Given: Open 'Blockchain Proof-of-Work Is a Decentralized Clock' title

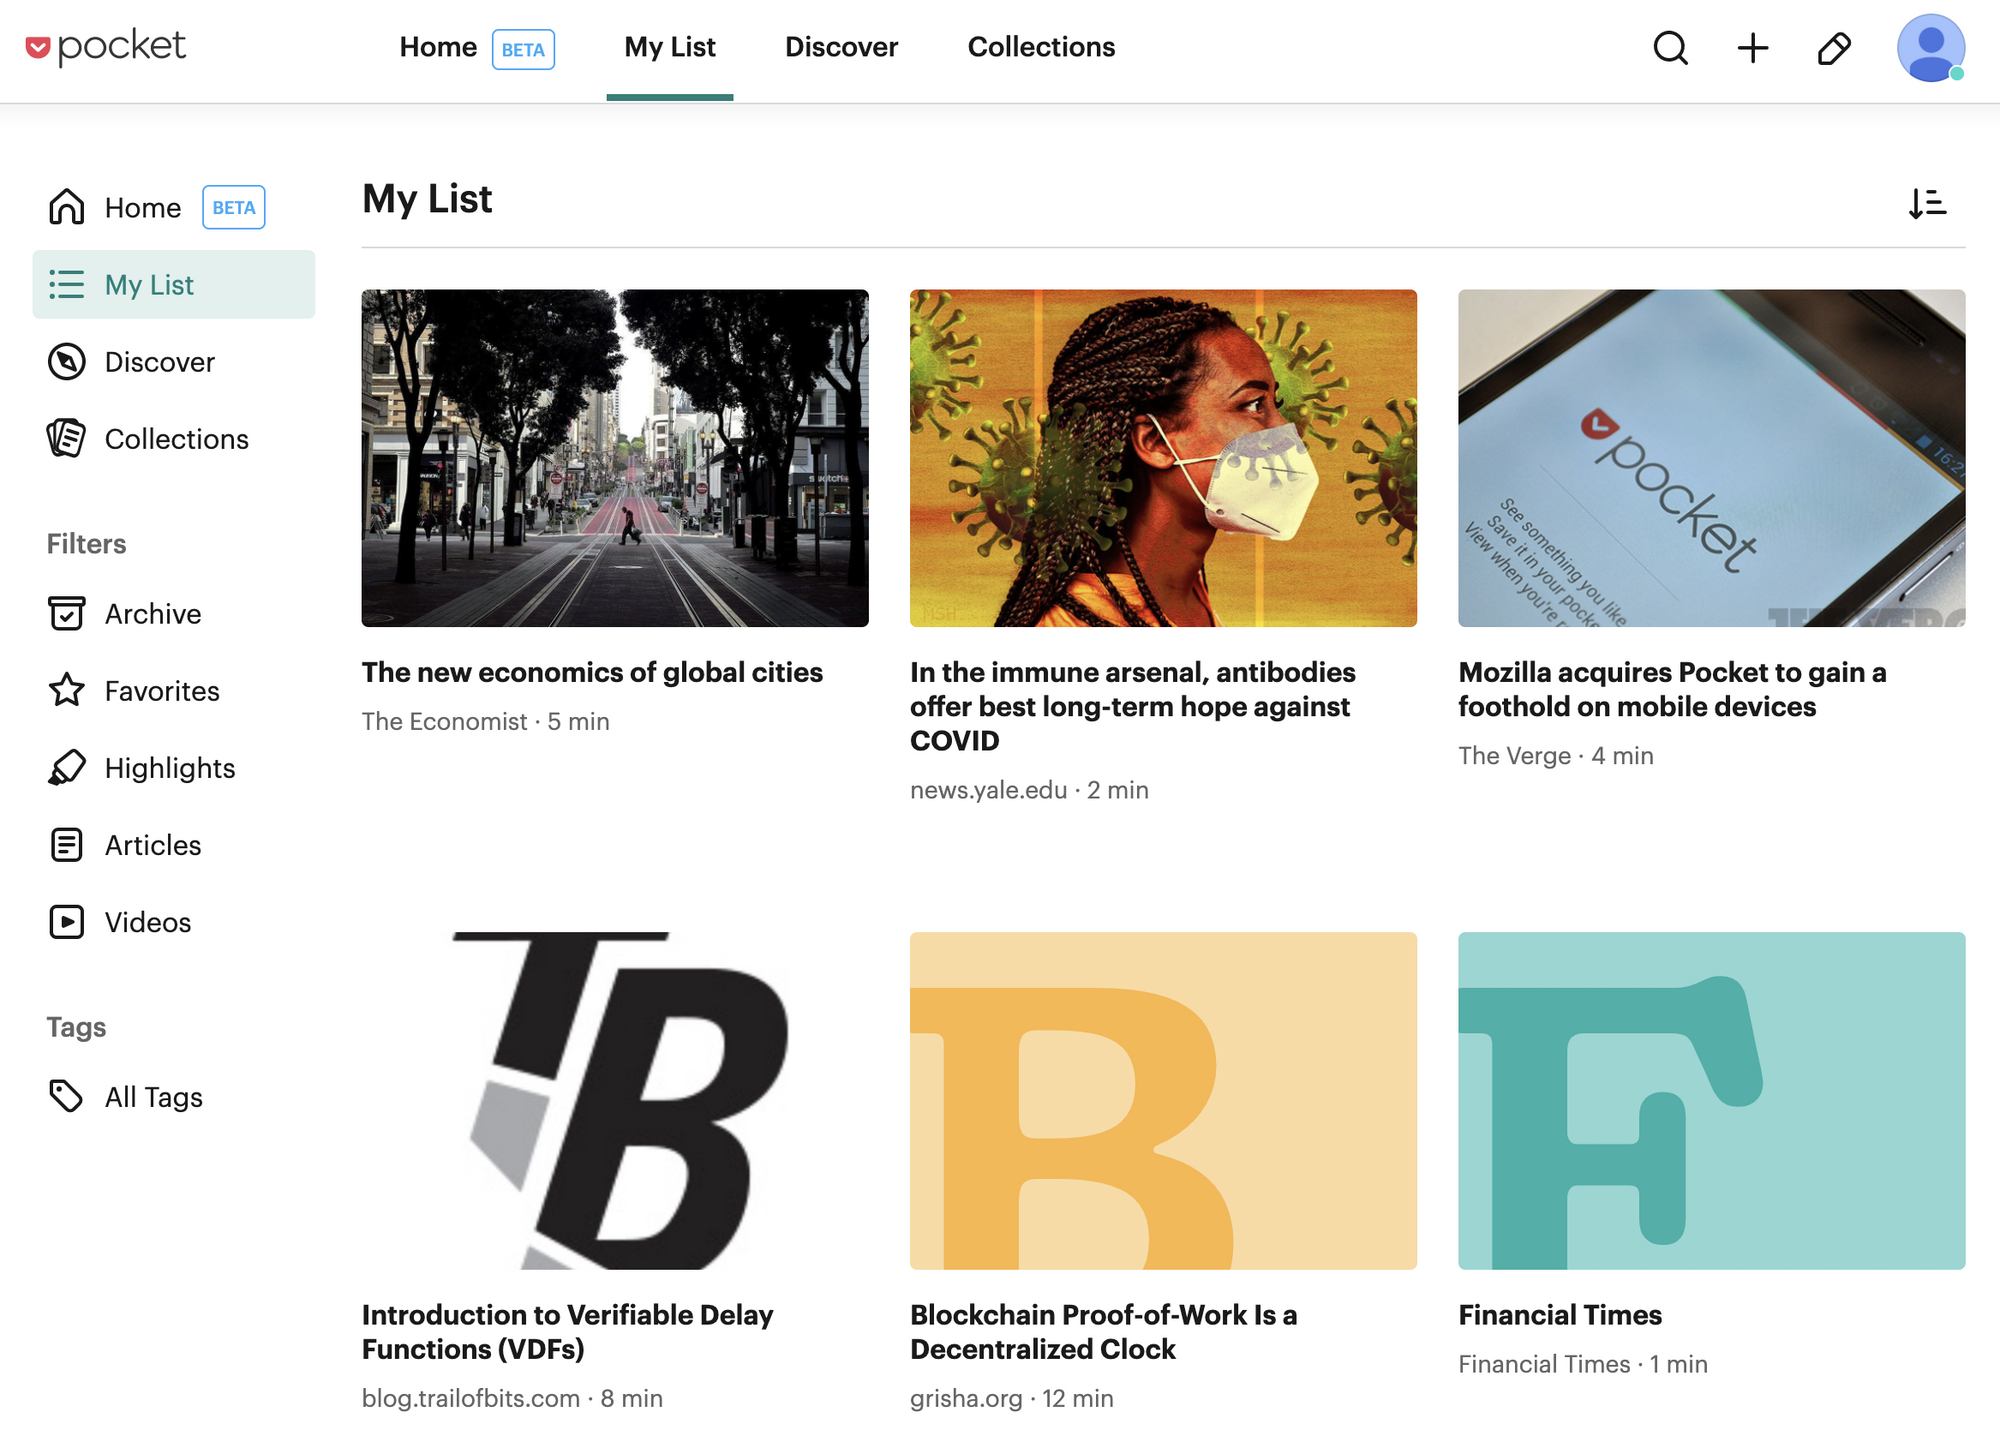Looking at the screenshot, I should pos(1104,1332).
